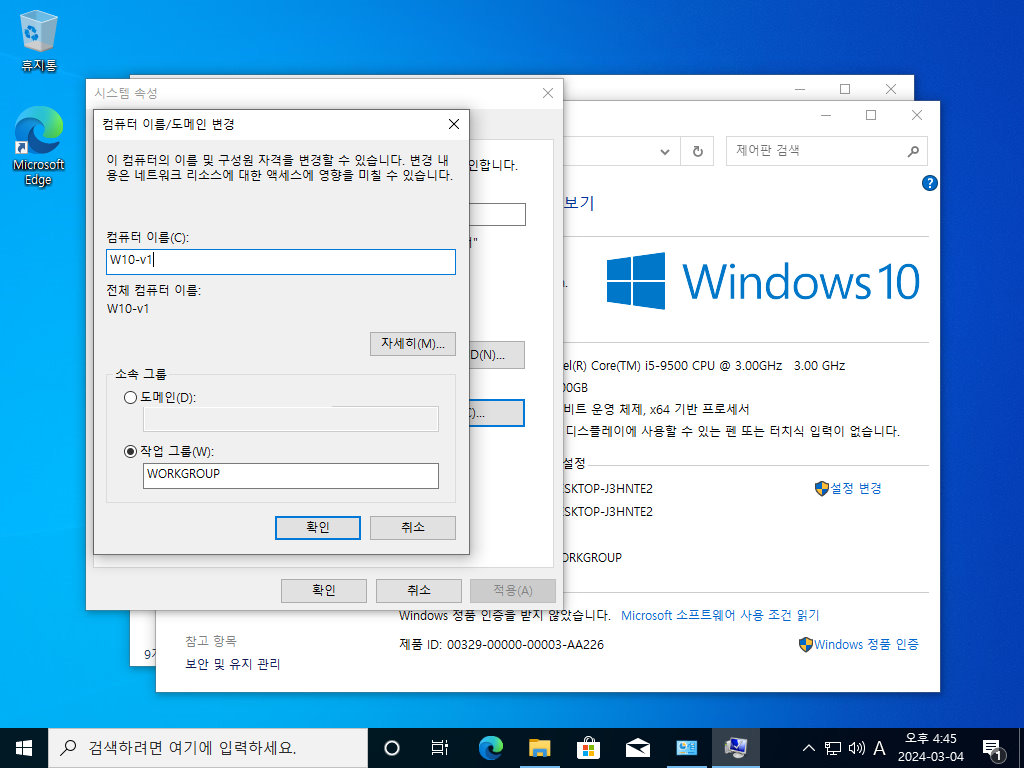Click the Windows 정품 인증 link
This screenshot has height=768, width=1024.
point(866,645)
